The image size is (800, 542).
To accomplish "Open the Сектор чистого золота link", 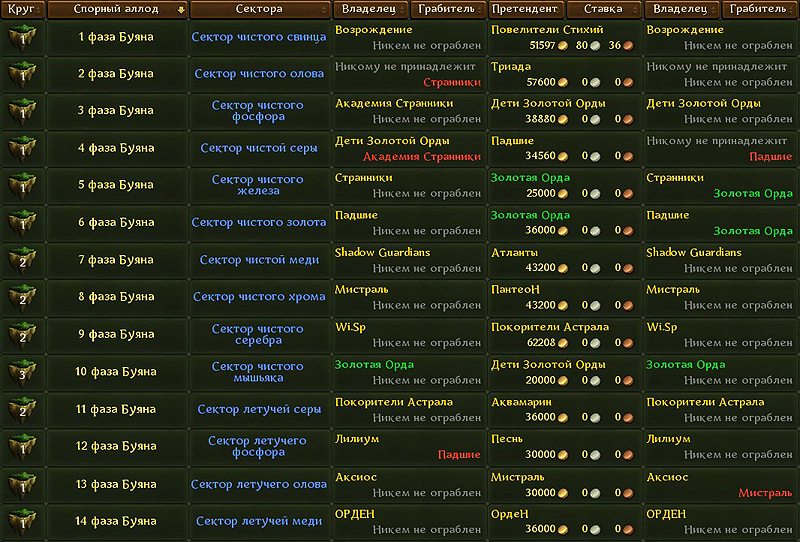I will (x=259, y=223).
